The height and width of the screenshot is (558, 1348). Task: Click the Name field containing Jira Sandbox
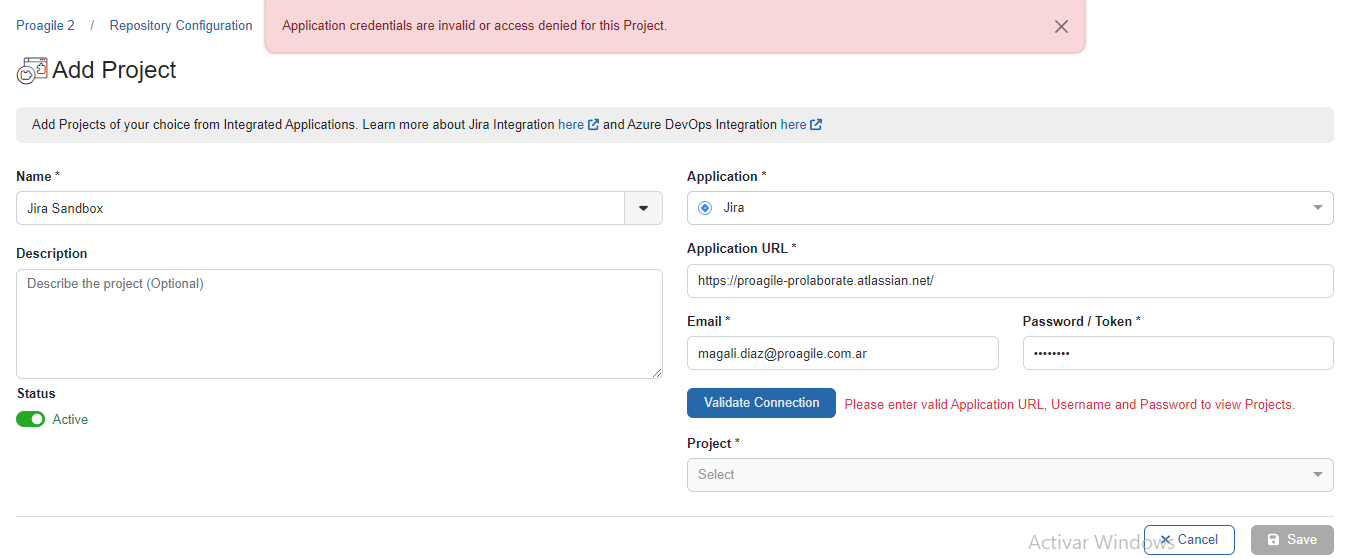pyautogui.click(x=320, y=208)
